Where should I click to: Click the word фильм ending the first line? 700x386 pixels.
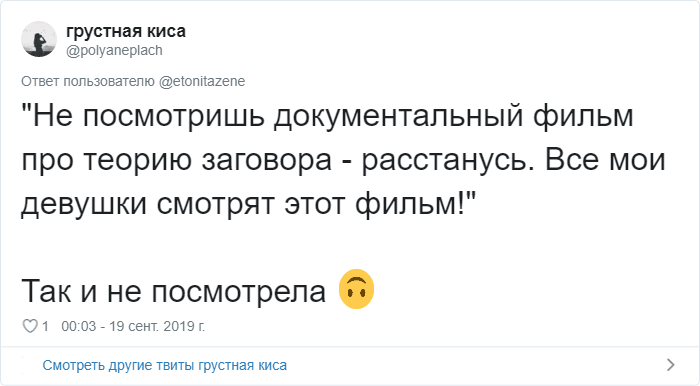[583, 116]
